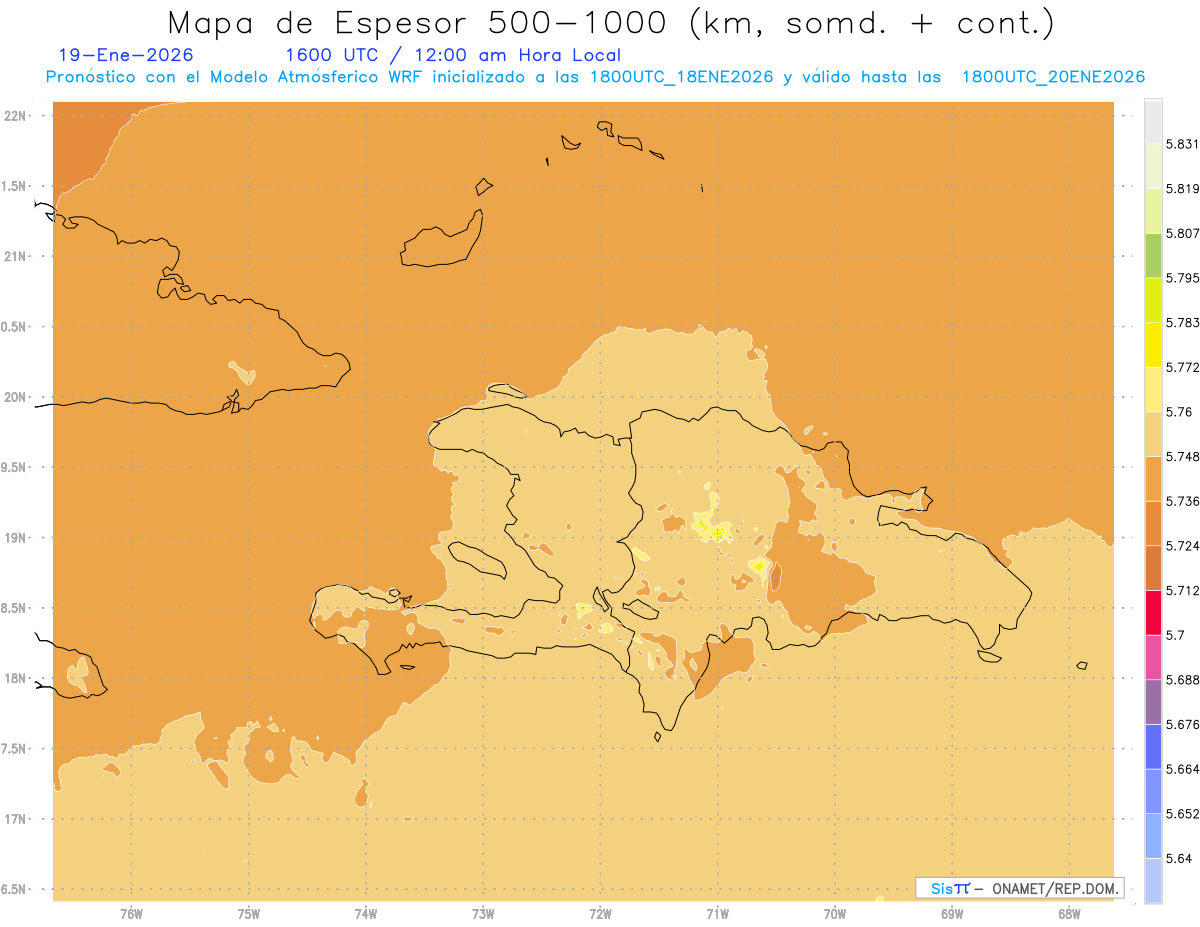
Task: Click the tan legend swatch between 5.748 and 5.76
Action: [1153, 434]
